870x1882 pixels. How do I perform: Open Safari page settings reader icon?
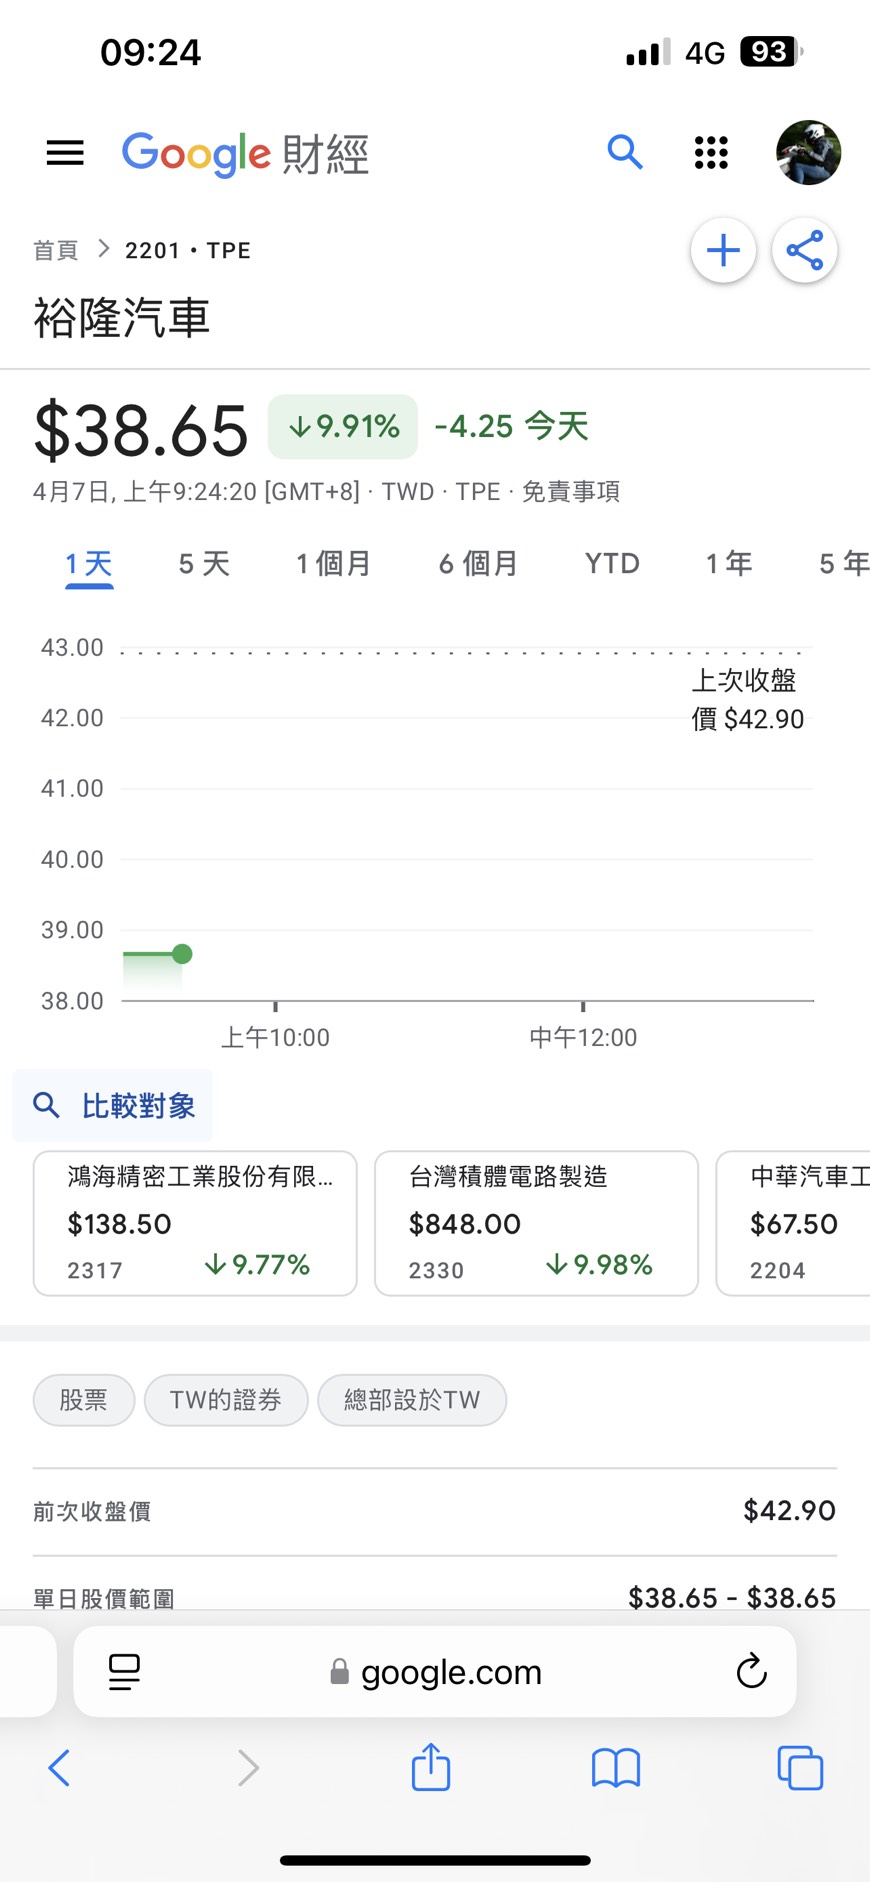point(124,1671)
